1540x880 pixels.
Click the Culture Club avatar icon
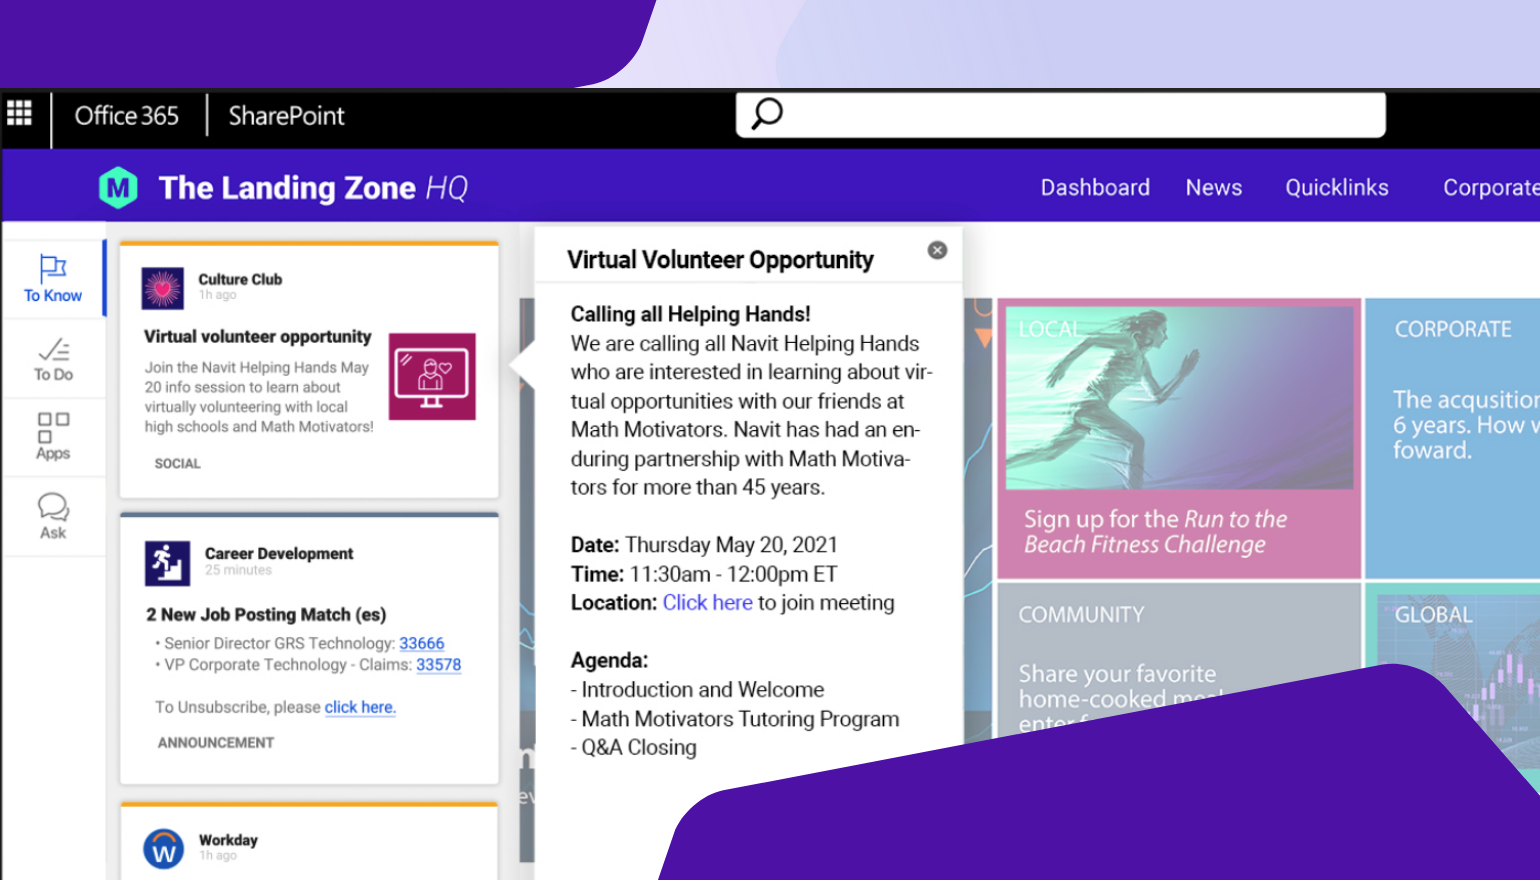pyautogui.click(x=163, y=288)
